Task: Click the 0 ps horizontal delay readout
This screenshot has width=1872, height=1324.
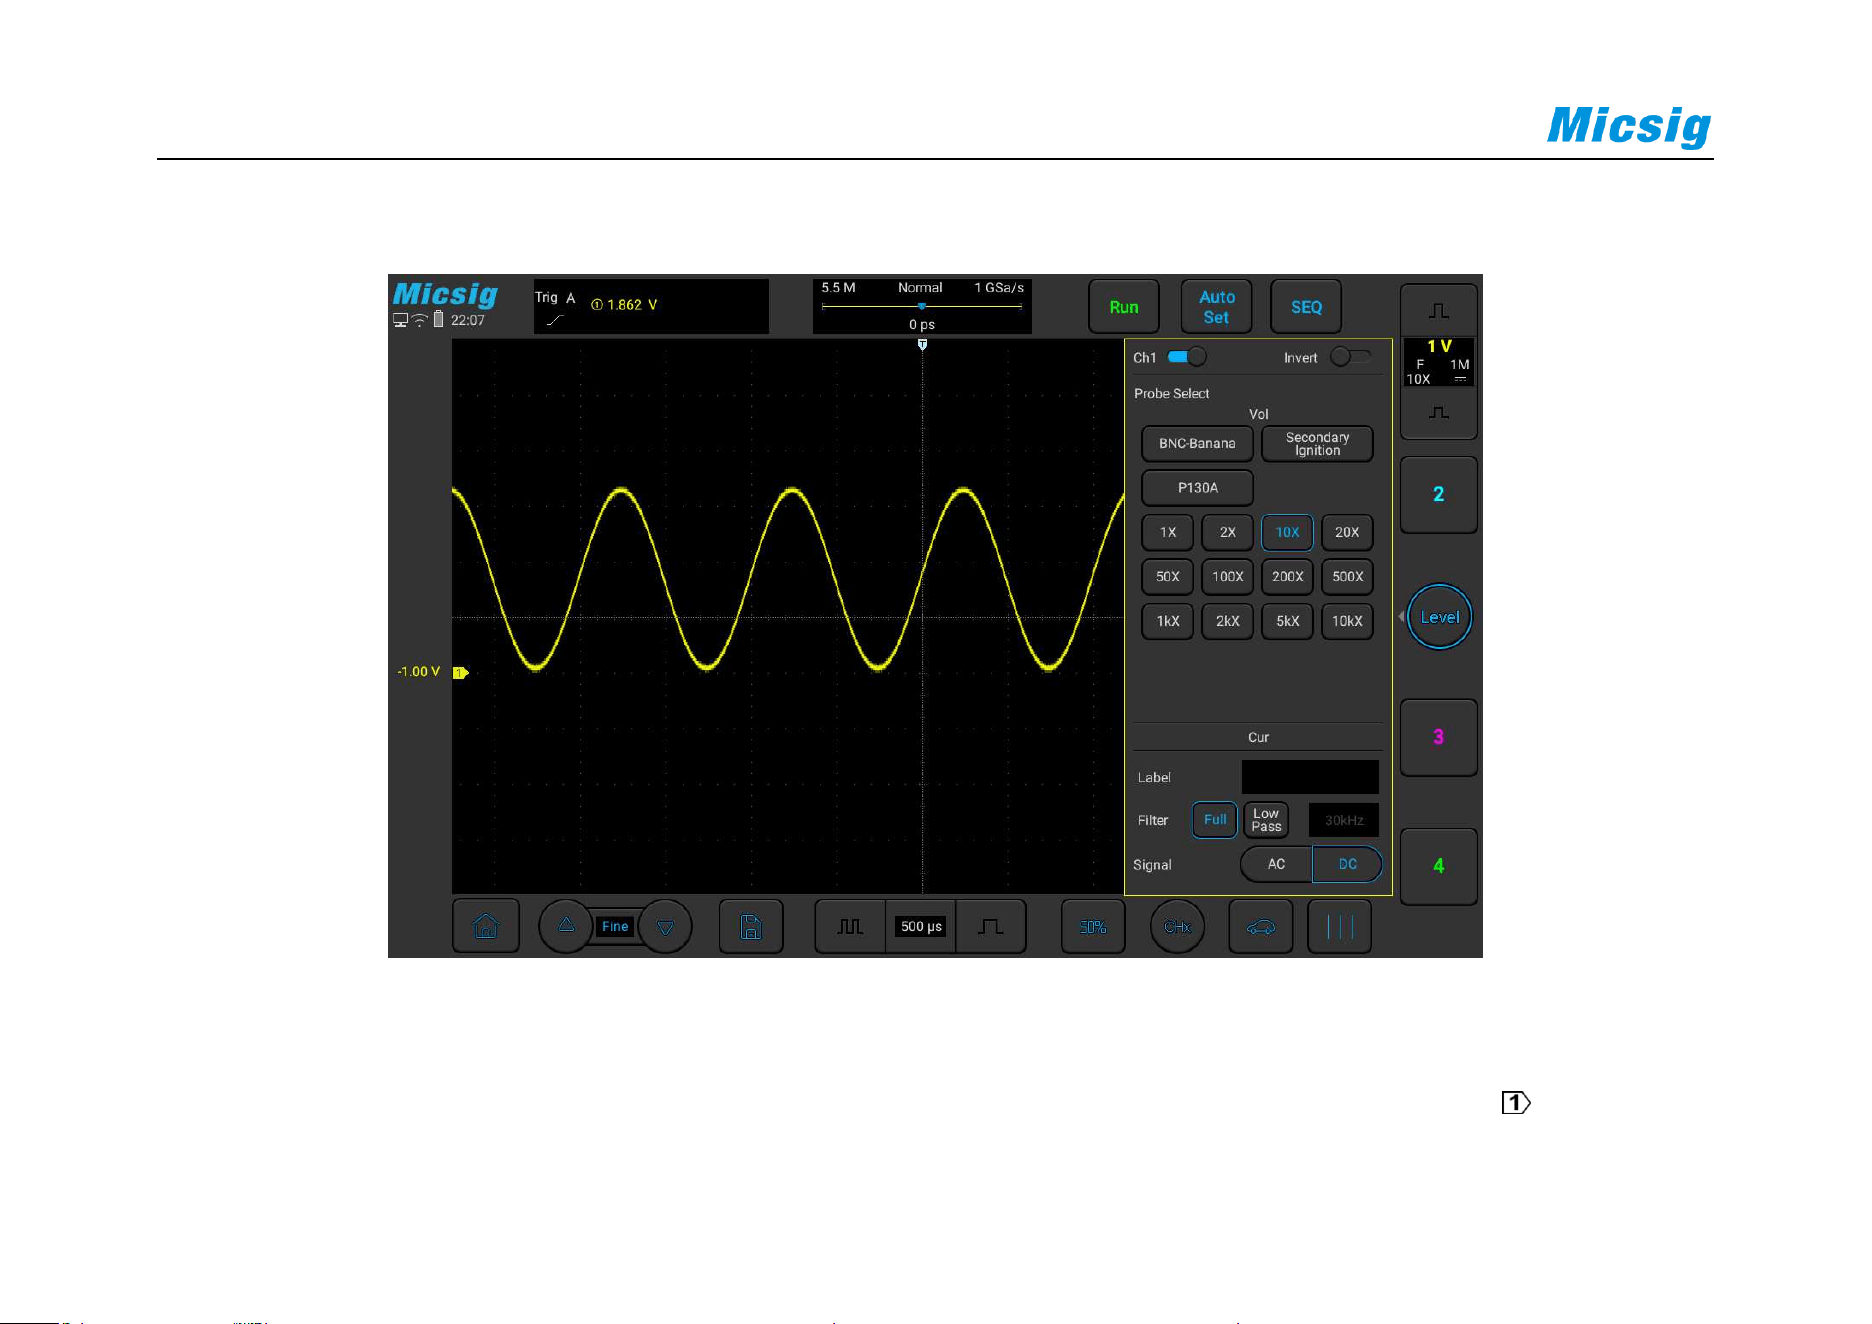Action: [x=922, y=324]
